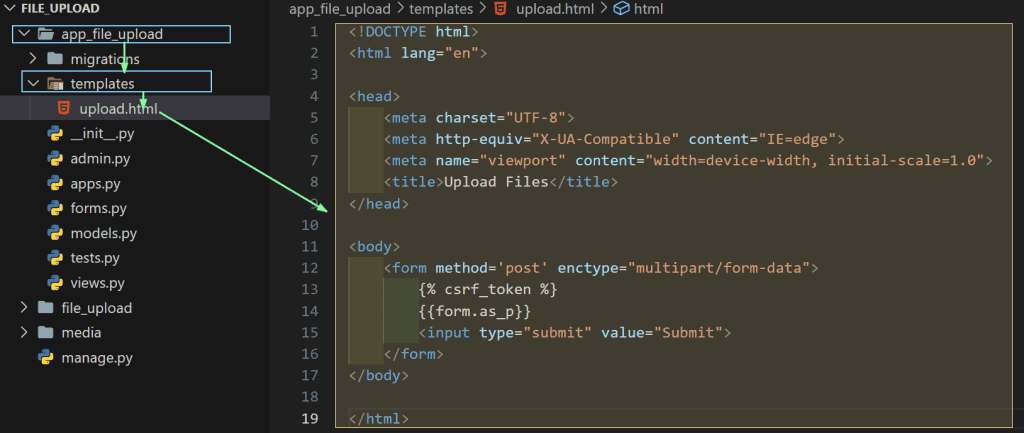Click the templates breadcrumb segment

pyautogui.click(x=441, y=9)
